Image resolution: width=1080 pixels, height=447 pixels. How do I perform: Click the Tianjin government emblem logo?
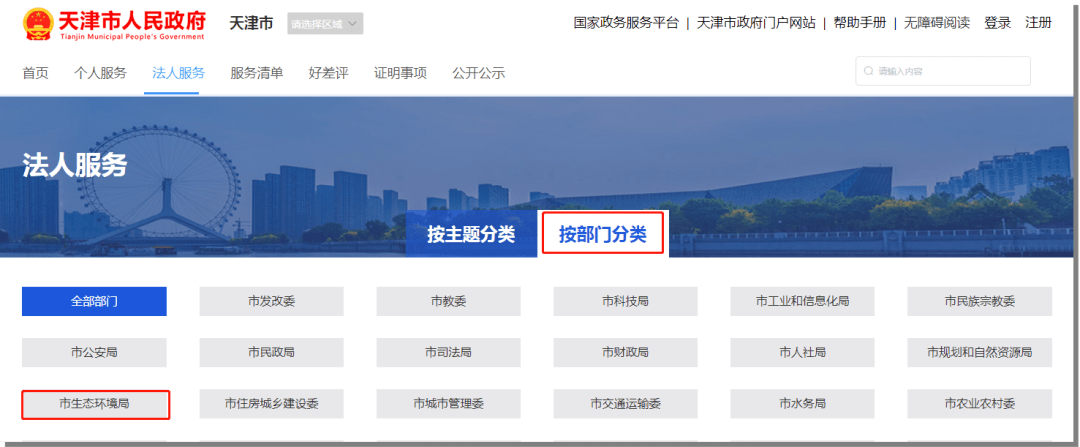(x=38, y=24)
